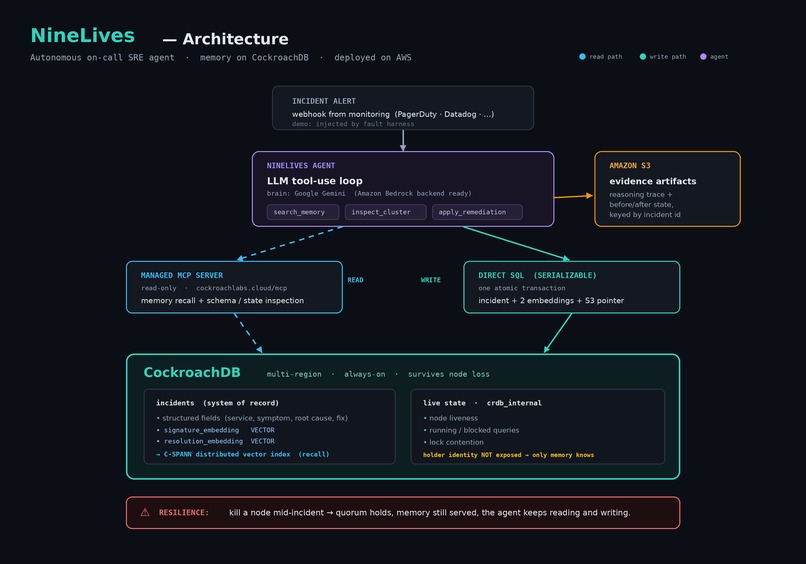The height and width of the screenshot is (564, 806).
Task: Click the READ path label
Action: click(x=355, y=280)
